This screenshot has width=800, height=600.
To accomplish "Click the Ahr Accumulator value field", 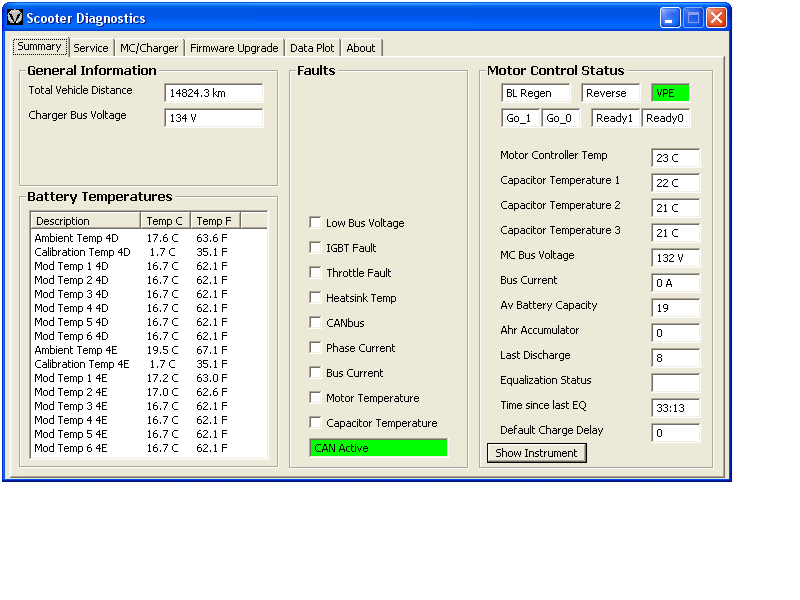I will (x=676, y=333).
